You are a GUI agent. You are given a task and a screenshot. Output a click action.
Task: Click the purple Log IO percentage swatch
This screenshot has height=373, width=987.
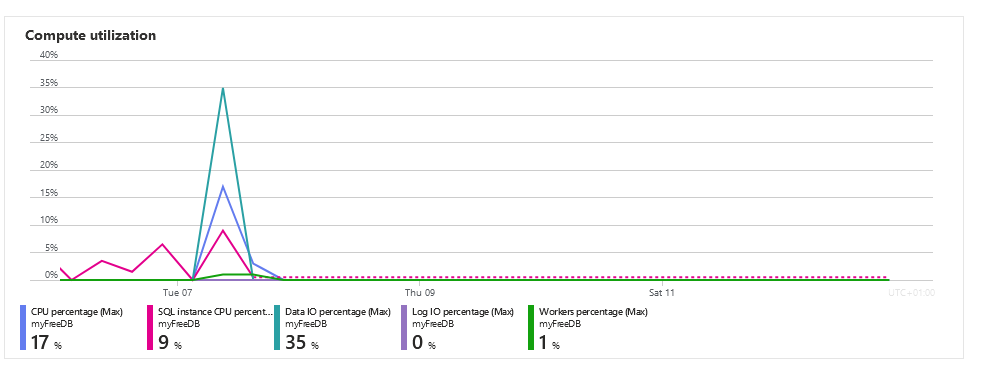click(x=404, y=327)
